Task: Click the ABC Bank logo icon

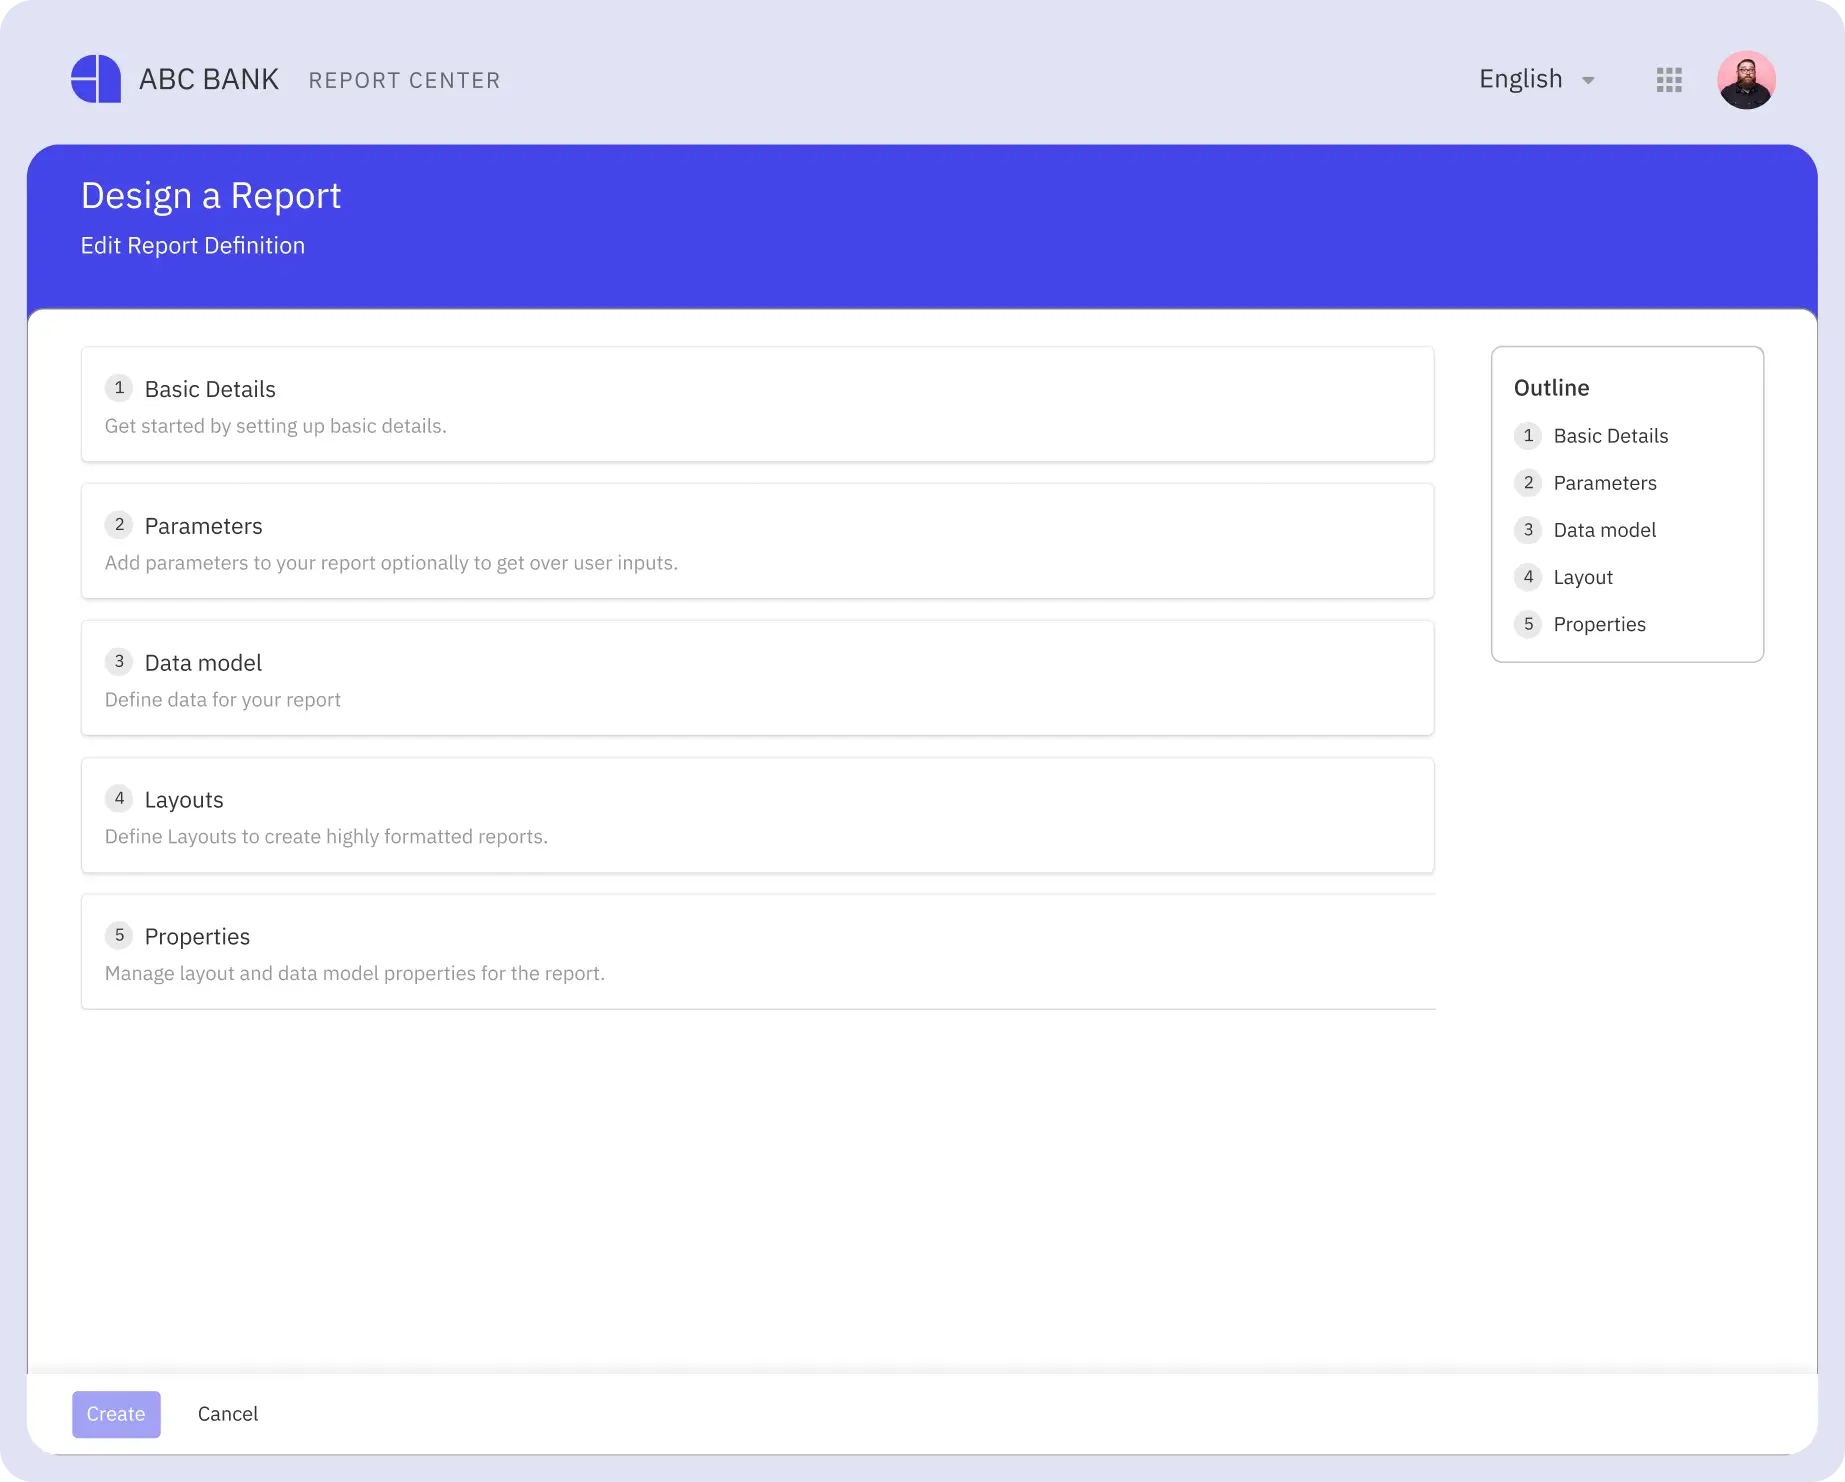Action: (96, 79)
